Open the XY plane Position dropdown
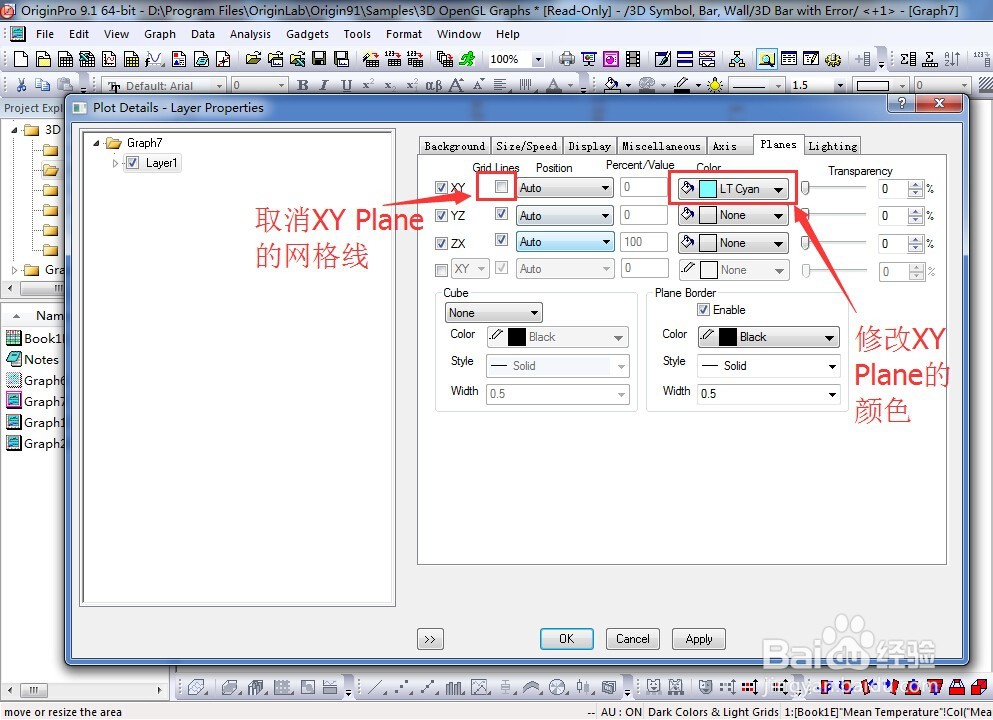The image size is (993, 720). pos(564,188)
